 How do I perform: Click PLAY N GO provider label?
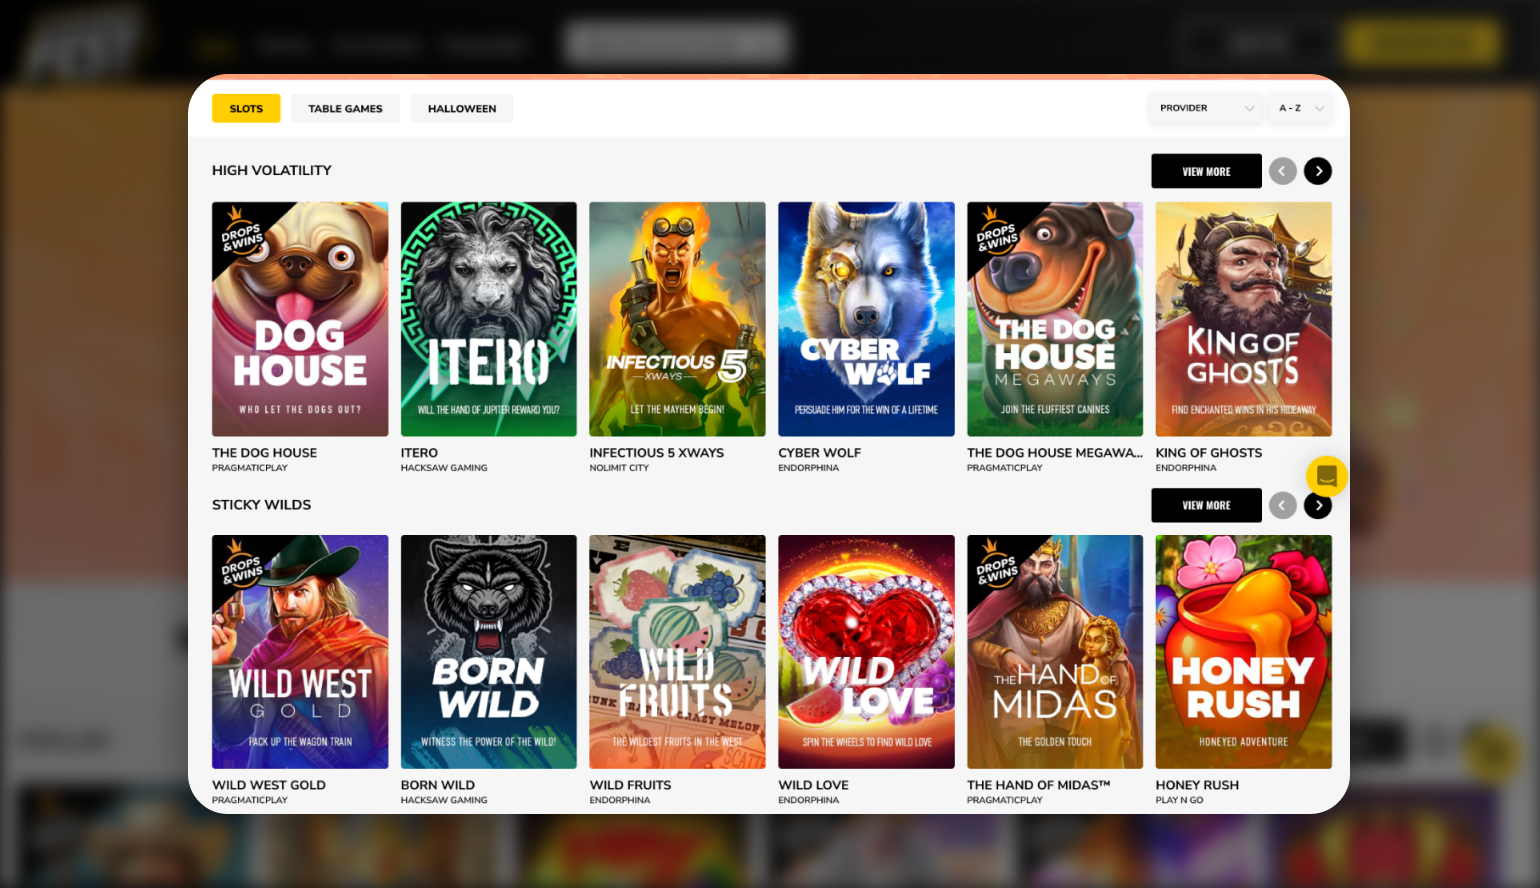click(1179, 800)
